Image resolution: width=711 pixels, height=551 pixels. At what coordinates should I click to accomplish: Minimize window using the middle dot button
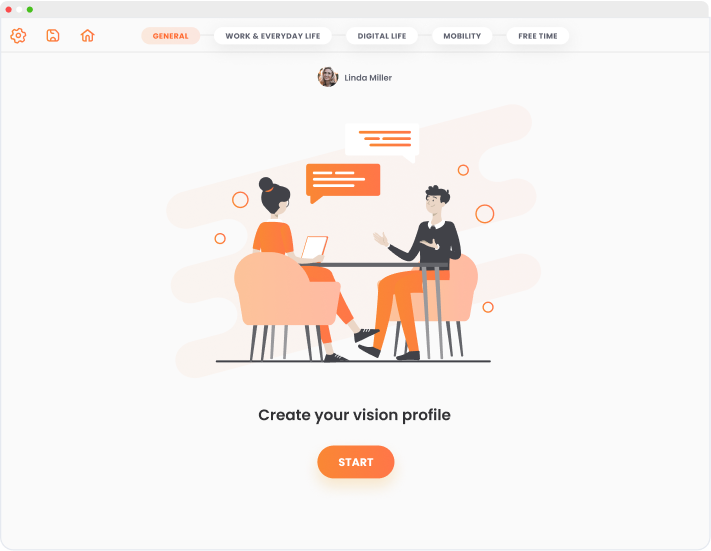(19, 10)
